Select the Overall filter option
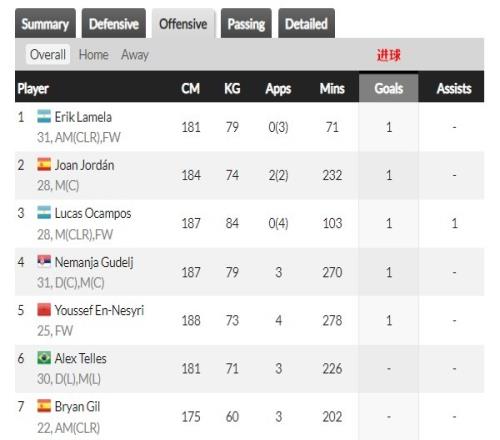The width and height of the screenshot is (500, 440). (x=48, y=54)
